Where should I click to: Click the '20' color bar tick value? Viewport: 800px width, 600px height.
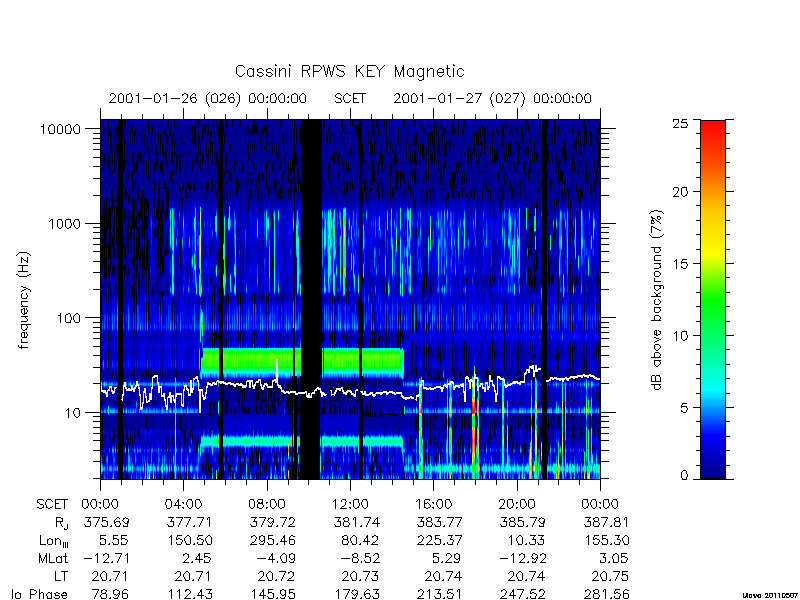pyautogui.click(x=680, y=192)
